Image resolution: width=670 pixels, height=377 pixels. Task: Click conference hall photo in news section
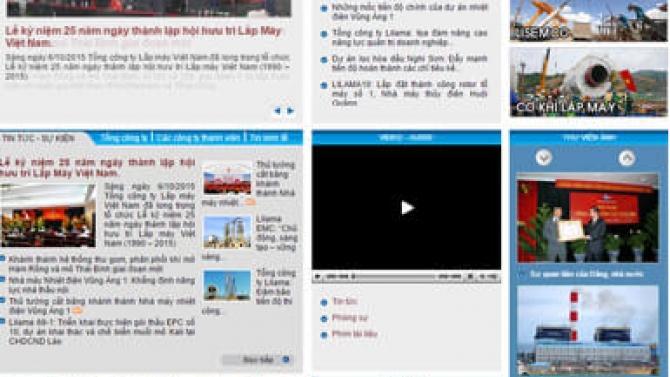click(x=48, y=215)
